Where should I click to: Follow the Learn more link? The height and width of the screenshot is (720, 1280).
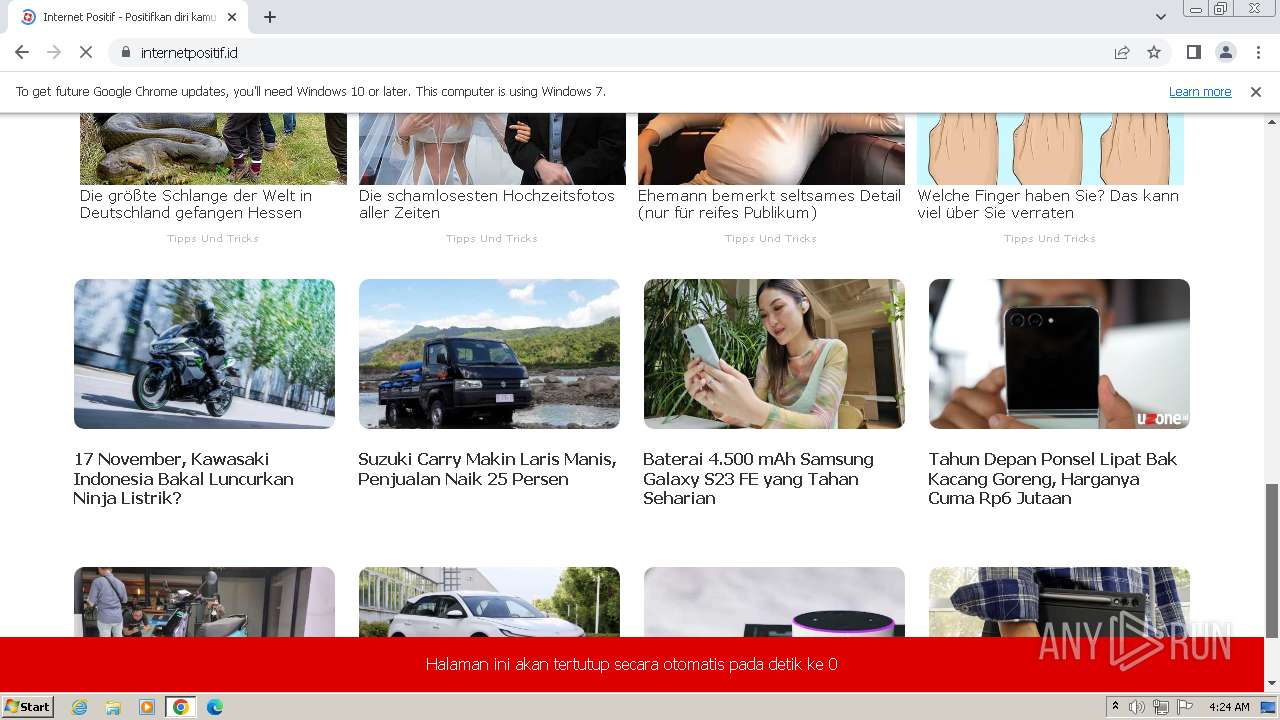coord(1200,91)
